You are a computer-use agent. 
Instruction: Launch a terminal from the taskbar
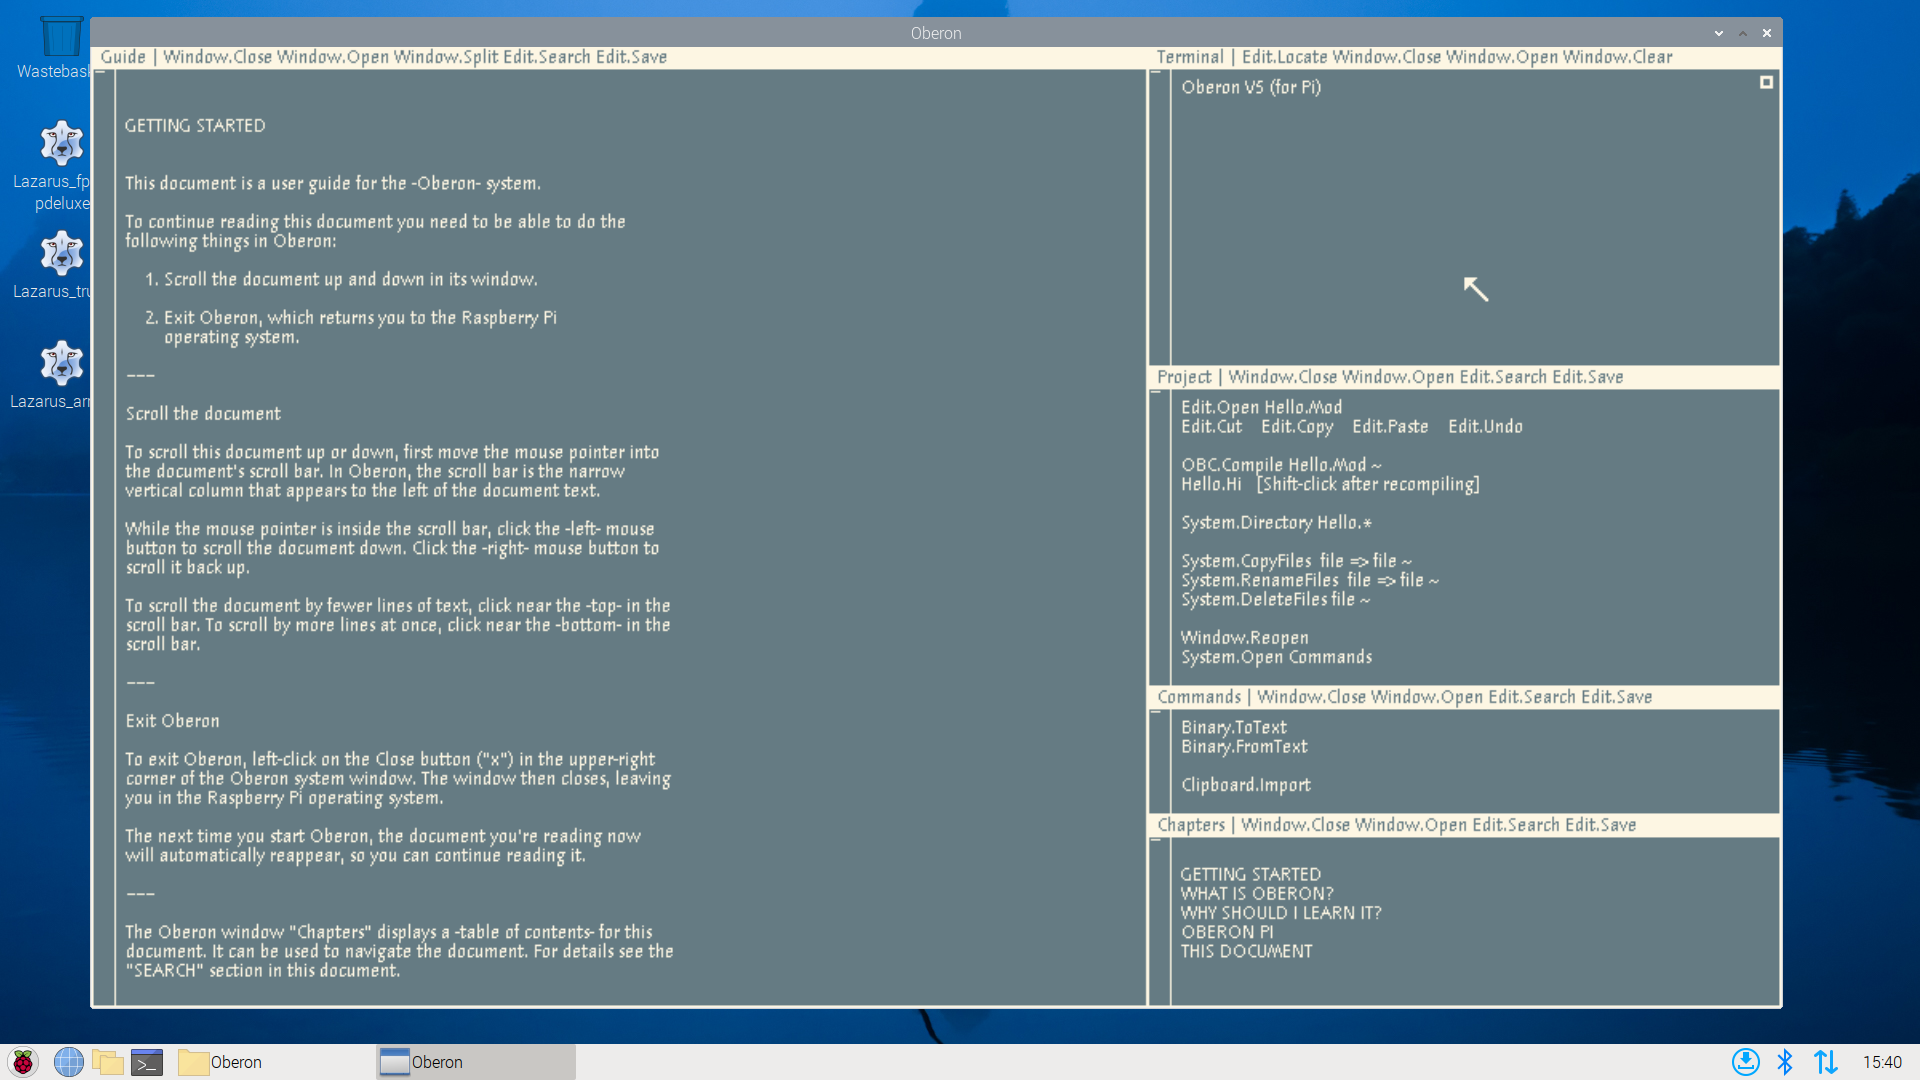[x=146, y=1062]
